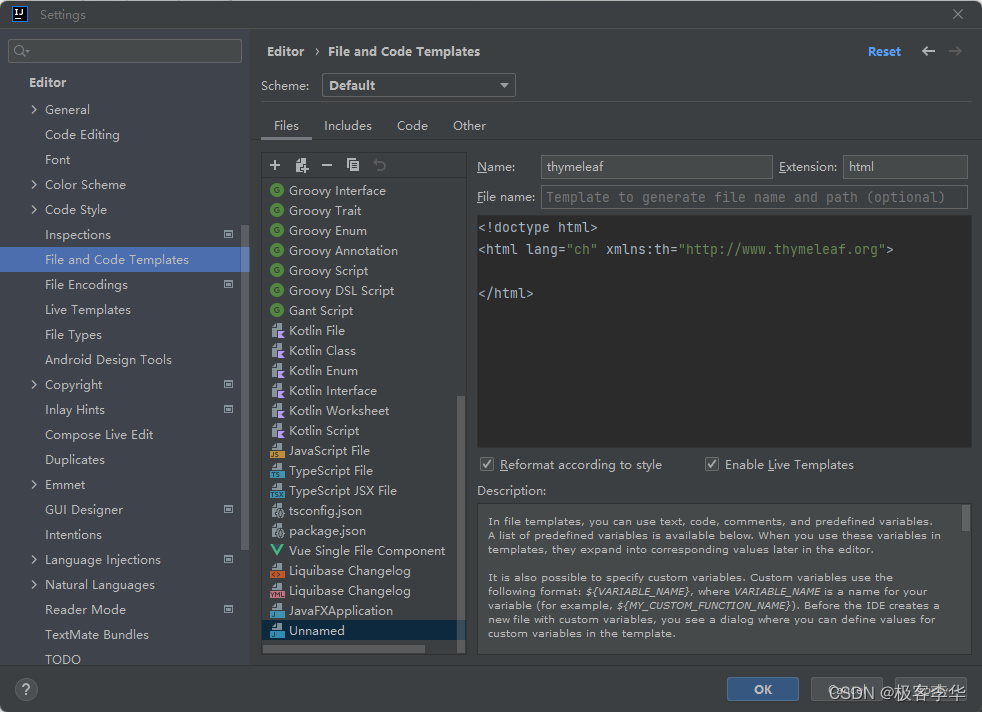The height and width of the screenshot is (712, 982).
Task: Click the Editor breadcrumb
Action: click(286, 51)
